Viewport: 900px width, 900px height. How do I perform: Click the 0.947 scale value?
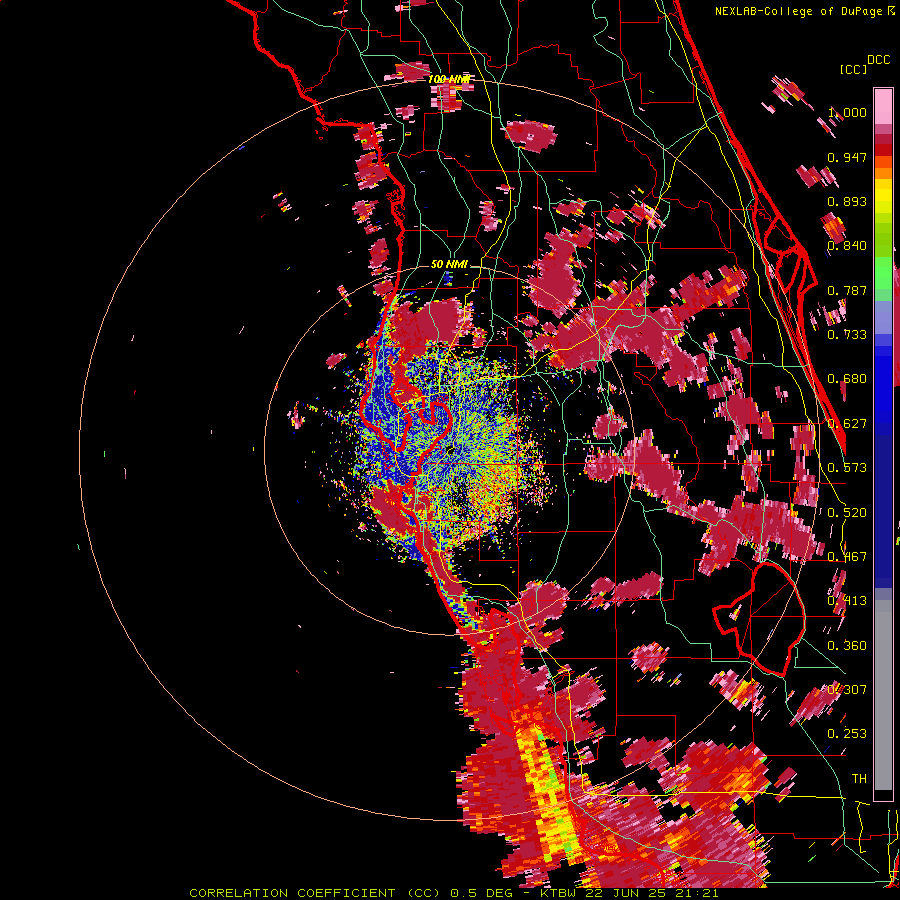(847, 157)
